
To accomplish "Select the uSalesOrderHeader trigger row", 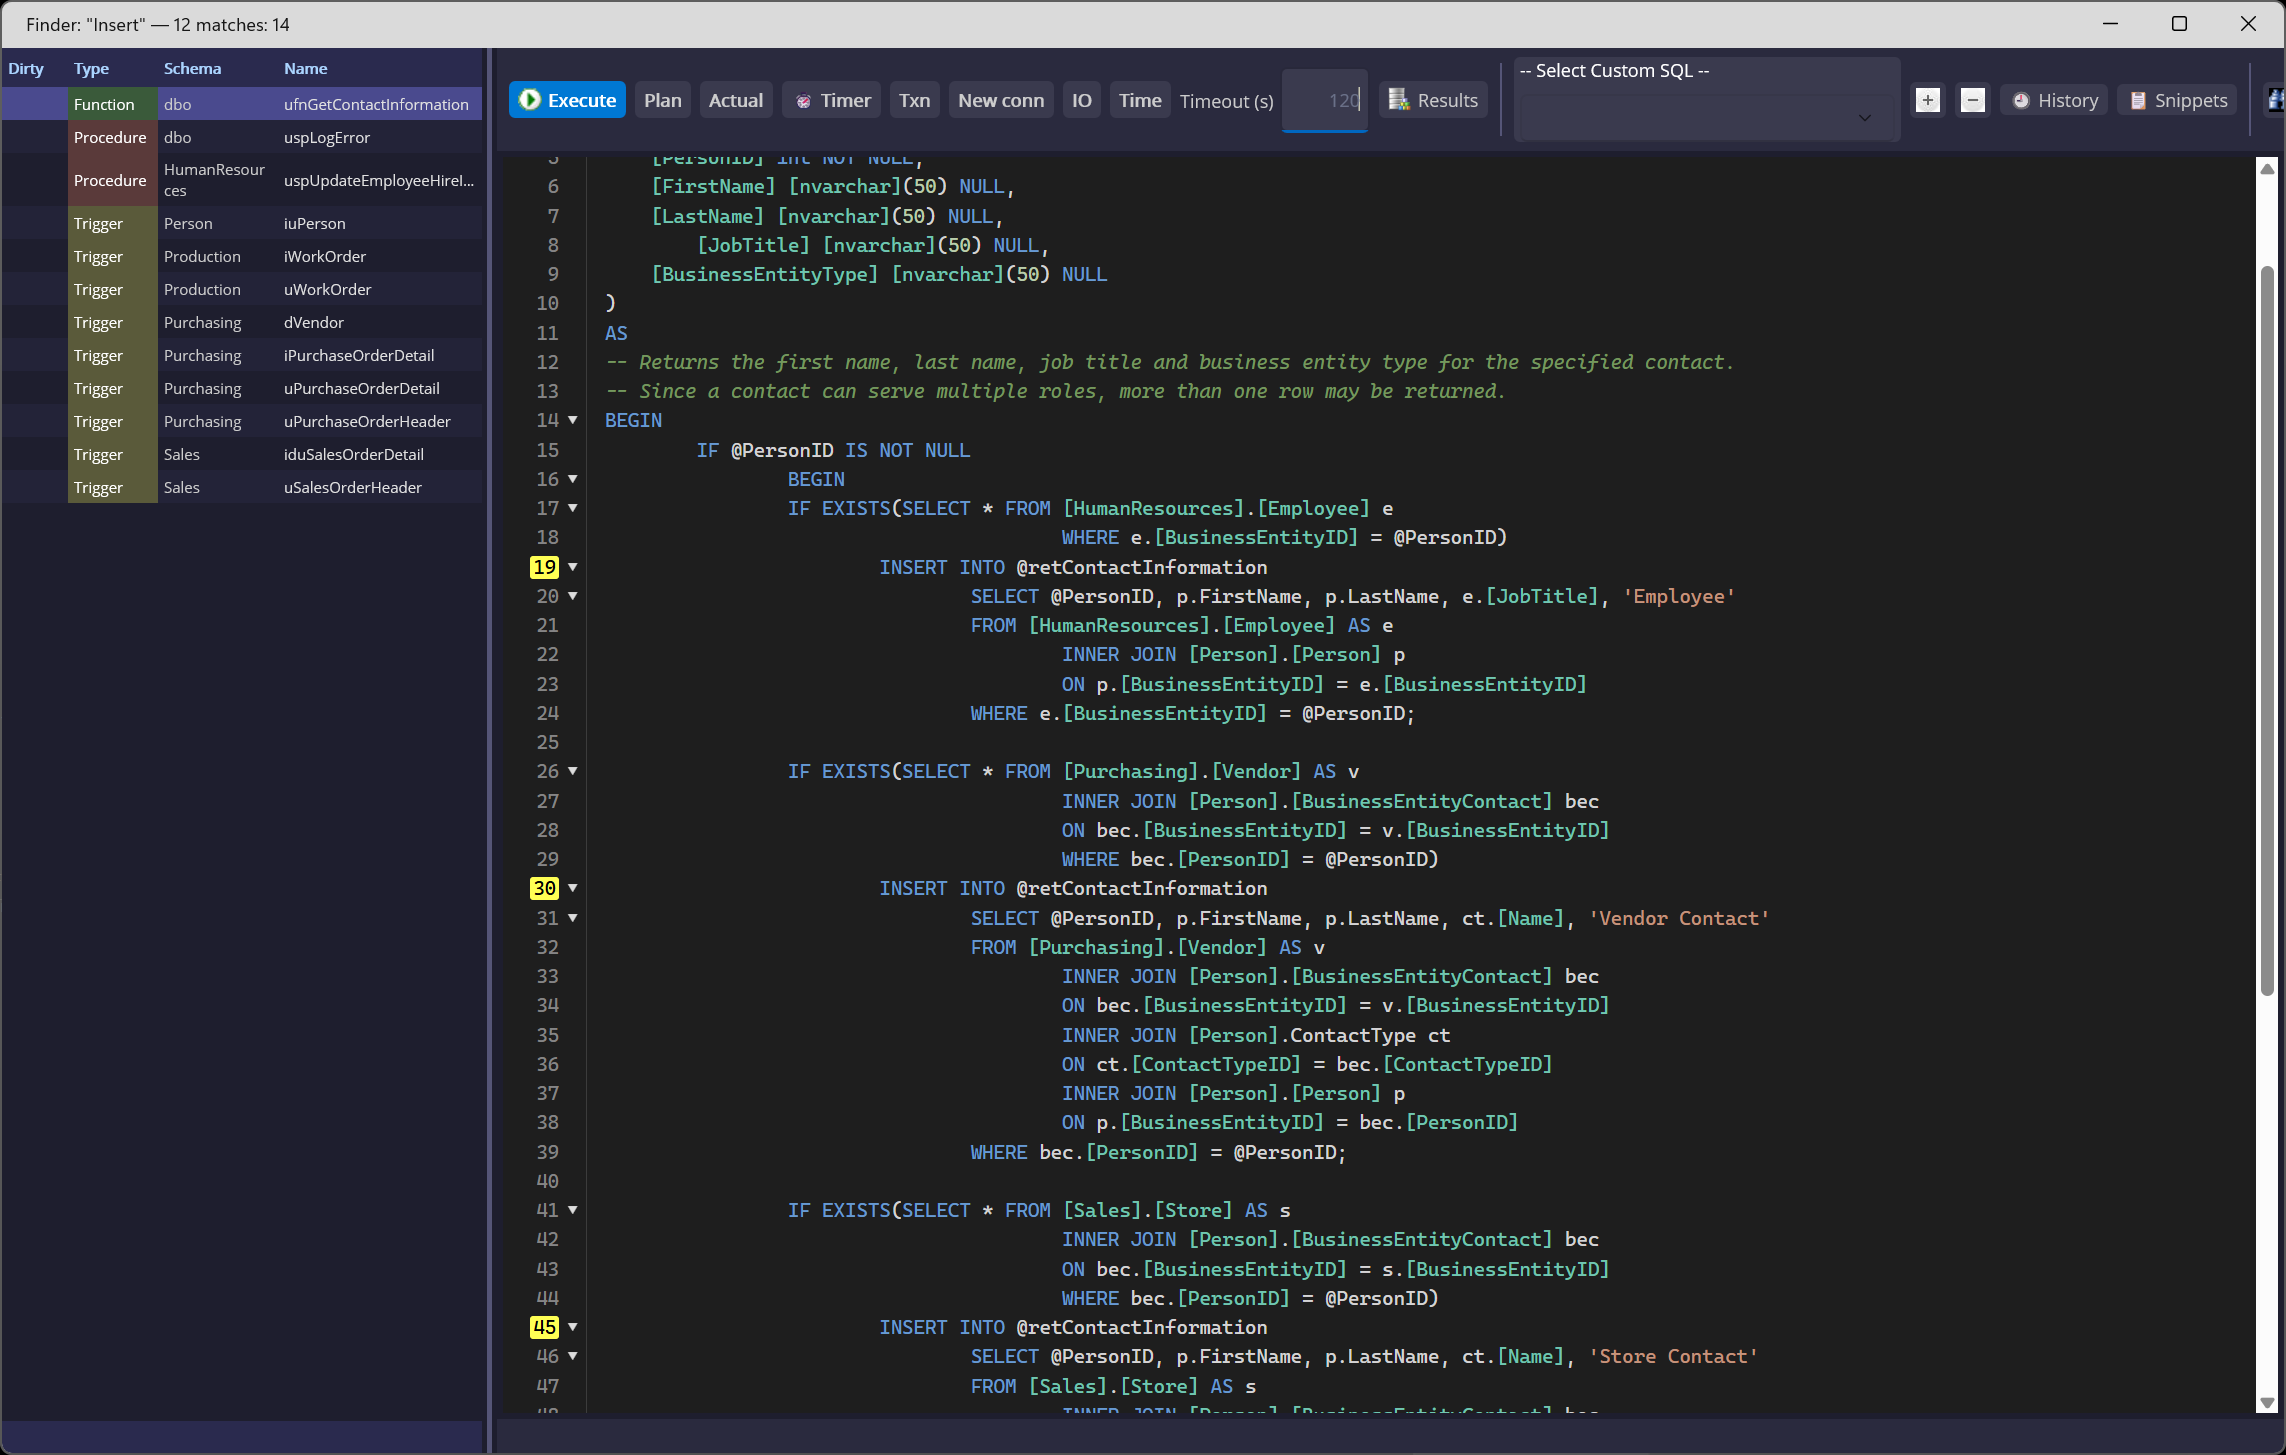I will (242, 487).
